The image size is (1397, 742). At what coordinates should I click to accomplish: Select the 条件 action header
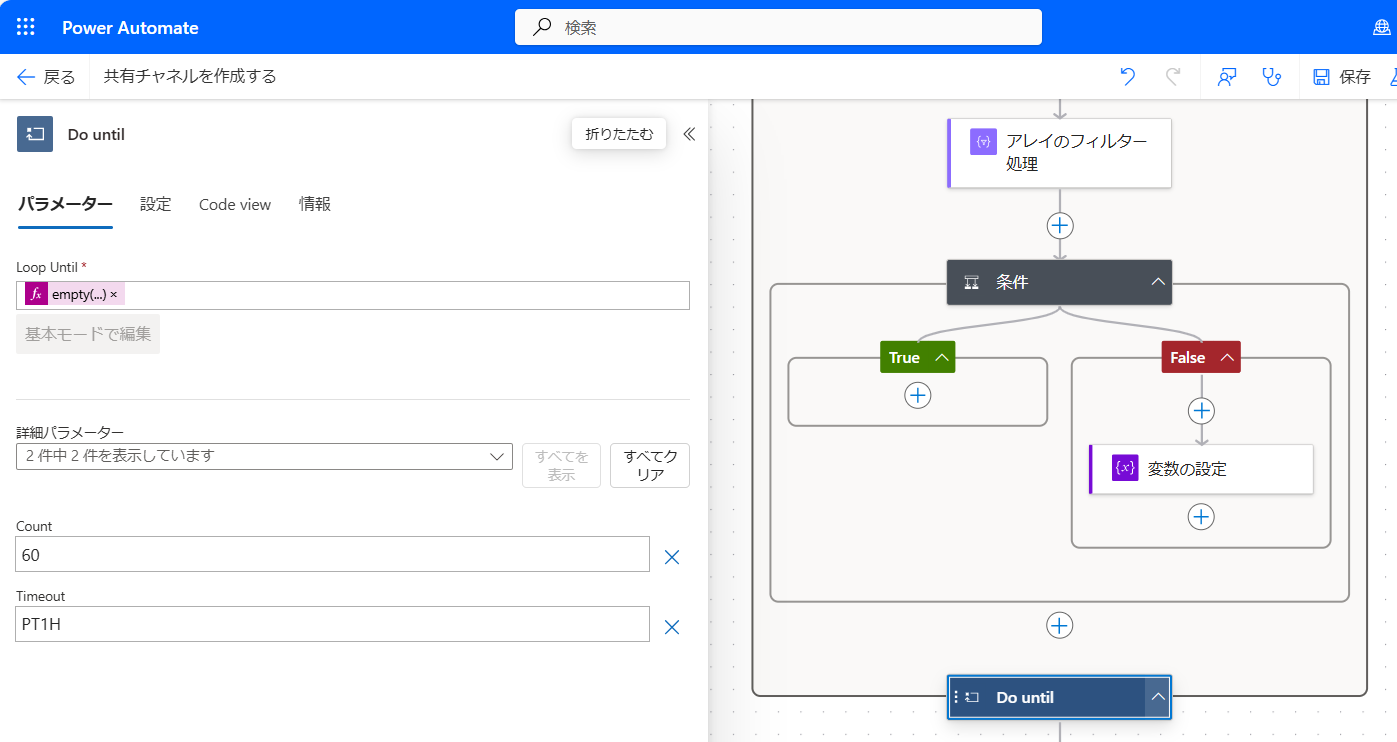click(x=1059, y=282)
